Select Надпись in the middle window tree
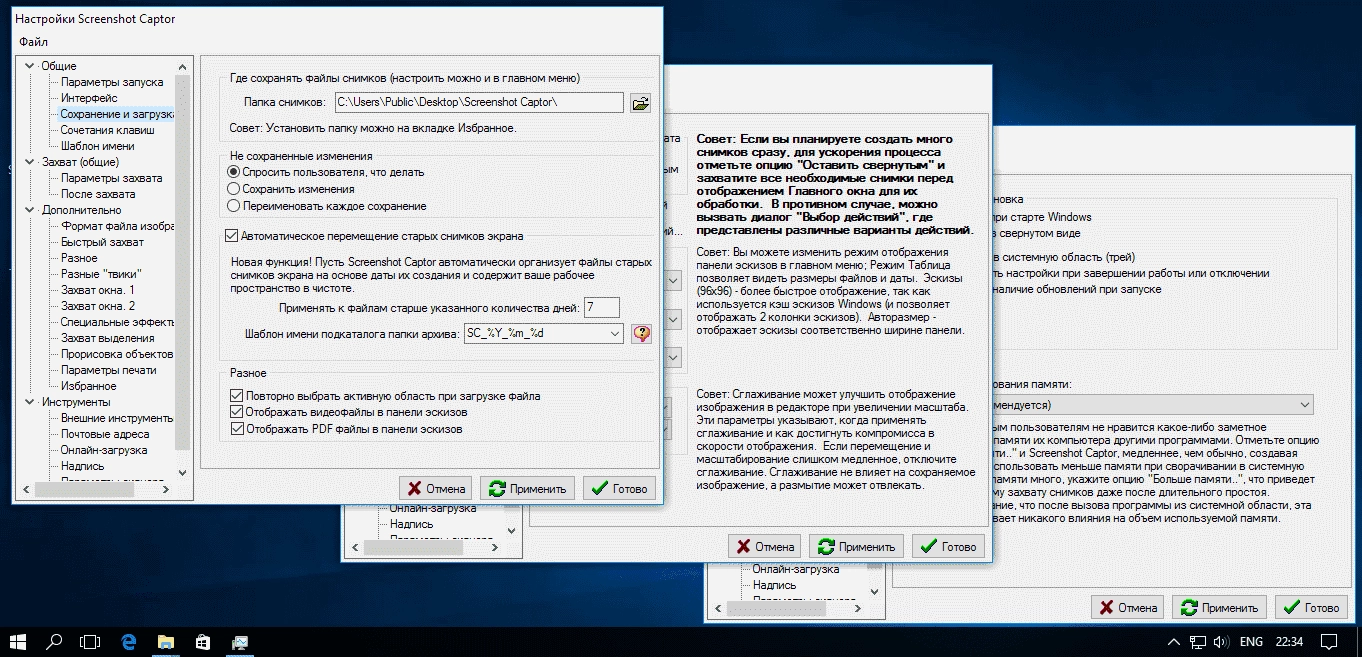 (412, 524)
